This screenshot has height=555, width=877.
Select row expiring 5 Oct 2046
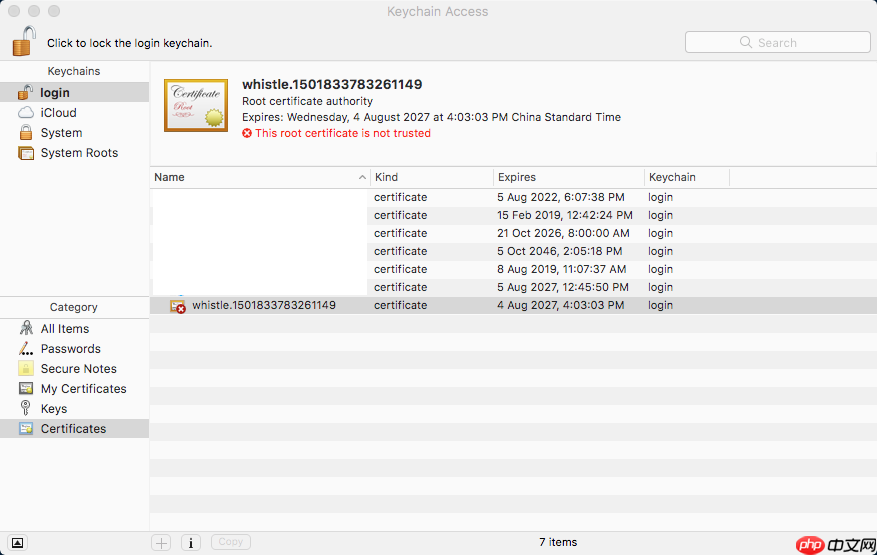coord(513,251)
